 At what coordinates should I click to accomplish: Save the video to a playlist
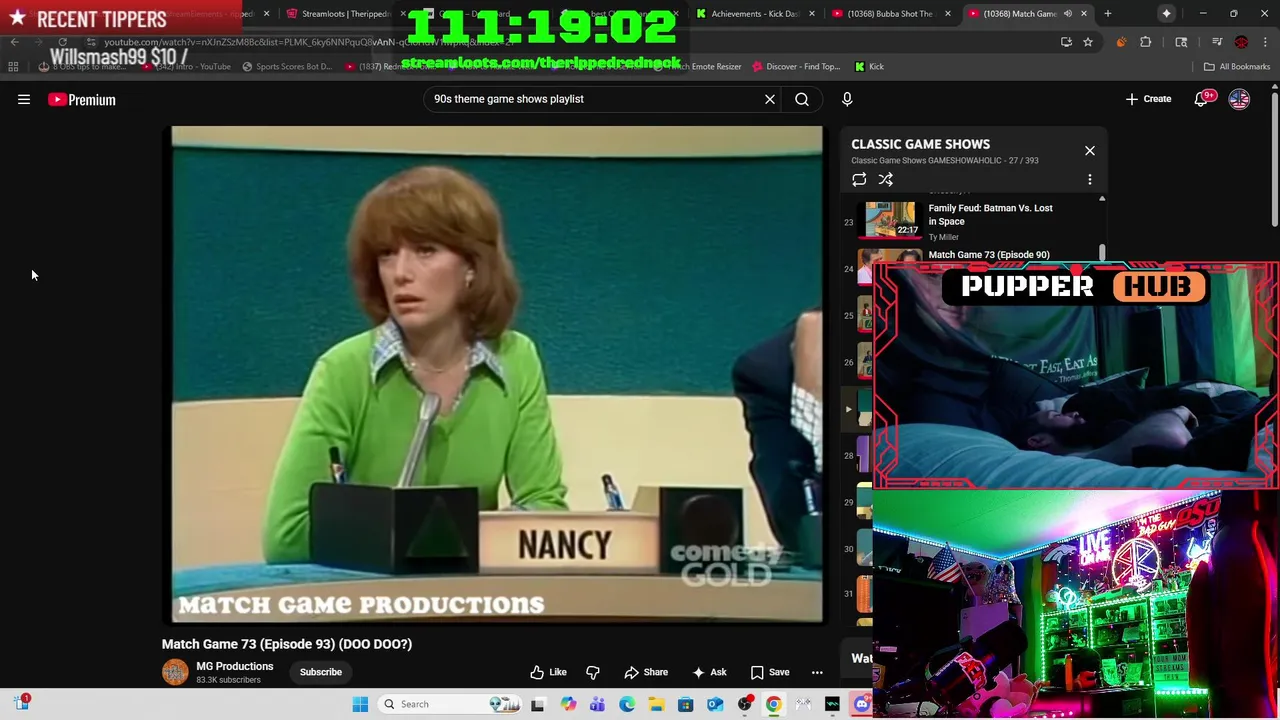point(769,672)
